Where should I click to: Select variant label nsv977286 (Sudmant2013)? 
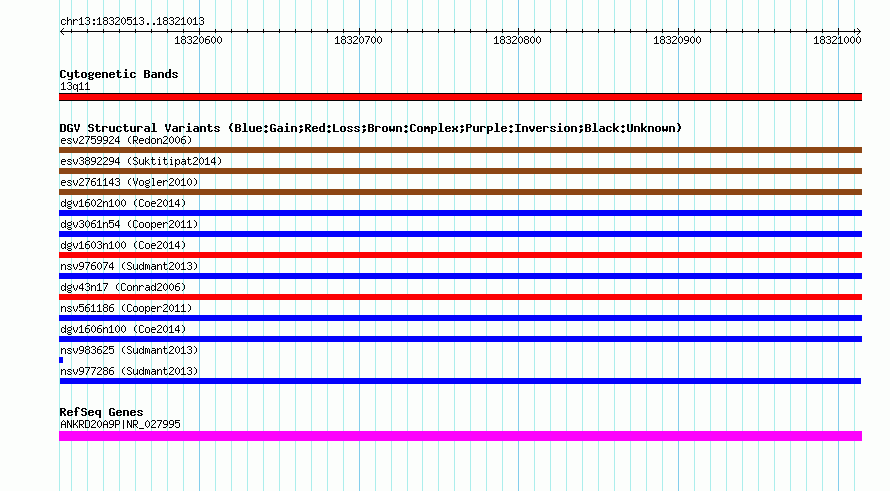(x=129, y=371)
